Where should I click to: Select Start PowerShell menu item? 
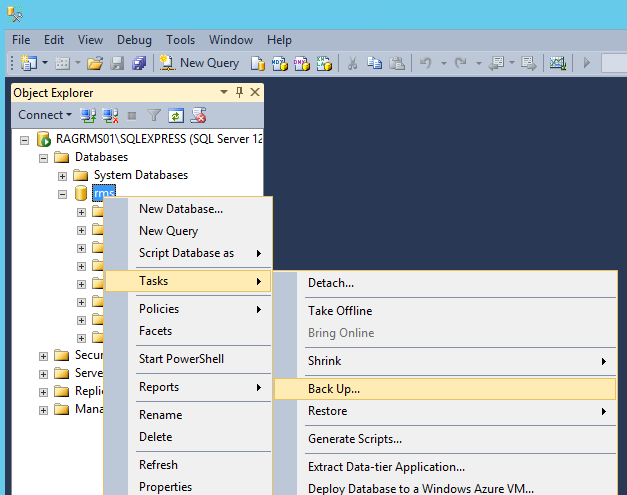click(188, 359)
